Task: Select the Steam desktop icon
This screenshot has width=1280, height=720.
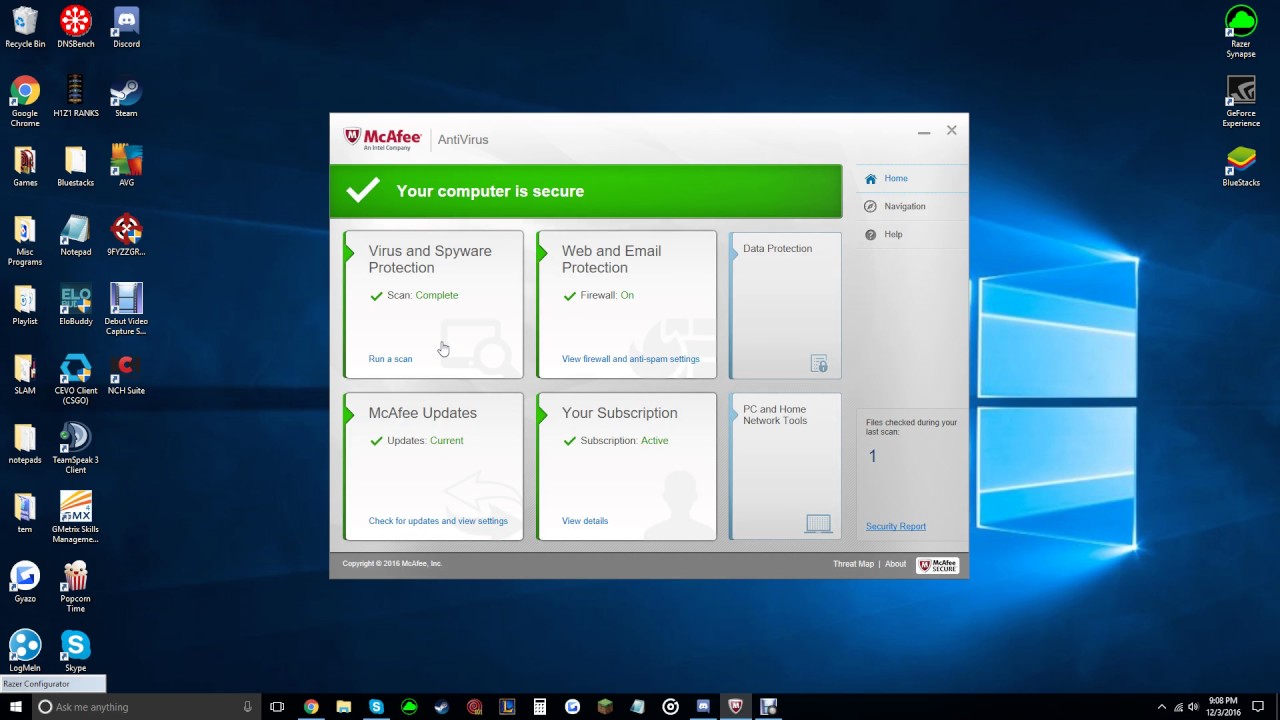Action: pyautogui.click(x=126, y=96)
